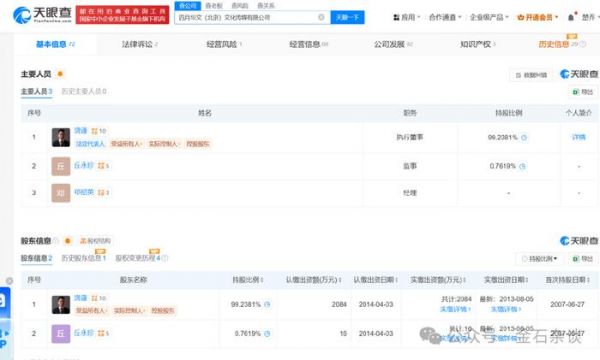Collapse the left floating sidebar arrow

click(9, 281)
